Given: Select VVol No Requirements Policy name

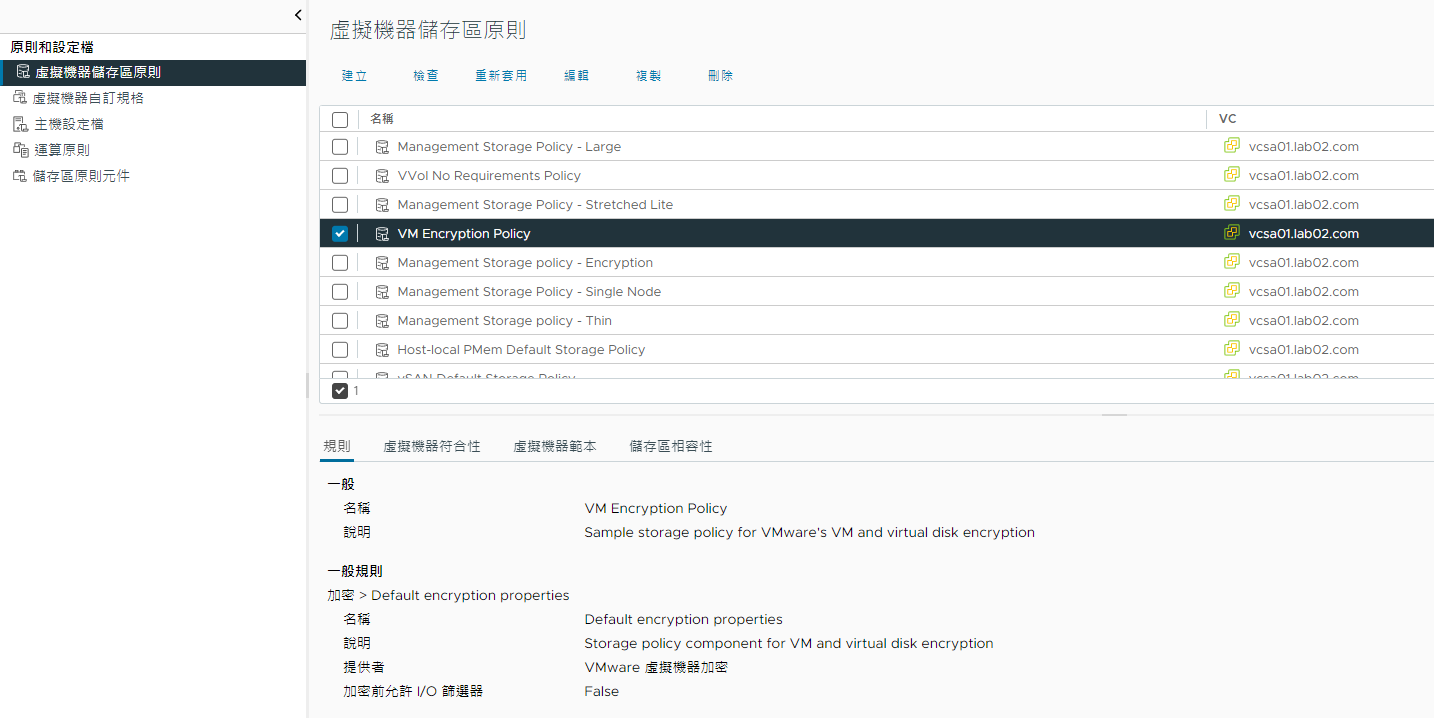Looking at the screenshot, I should (489, 176).
